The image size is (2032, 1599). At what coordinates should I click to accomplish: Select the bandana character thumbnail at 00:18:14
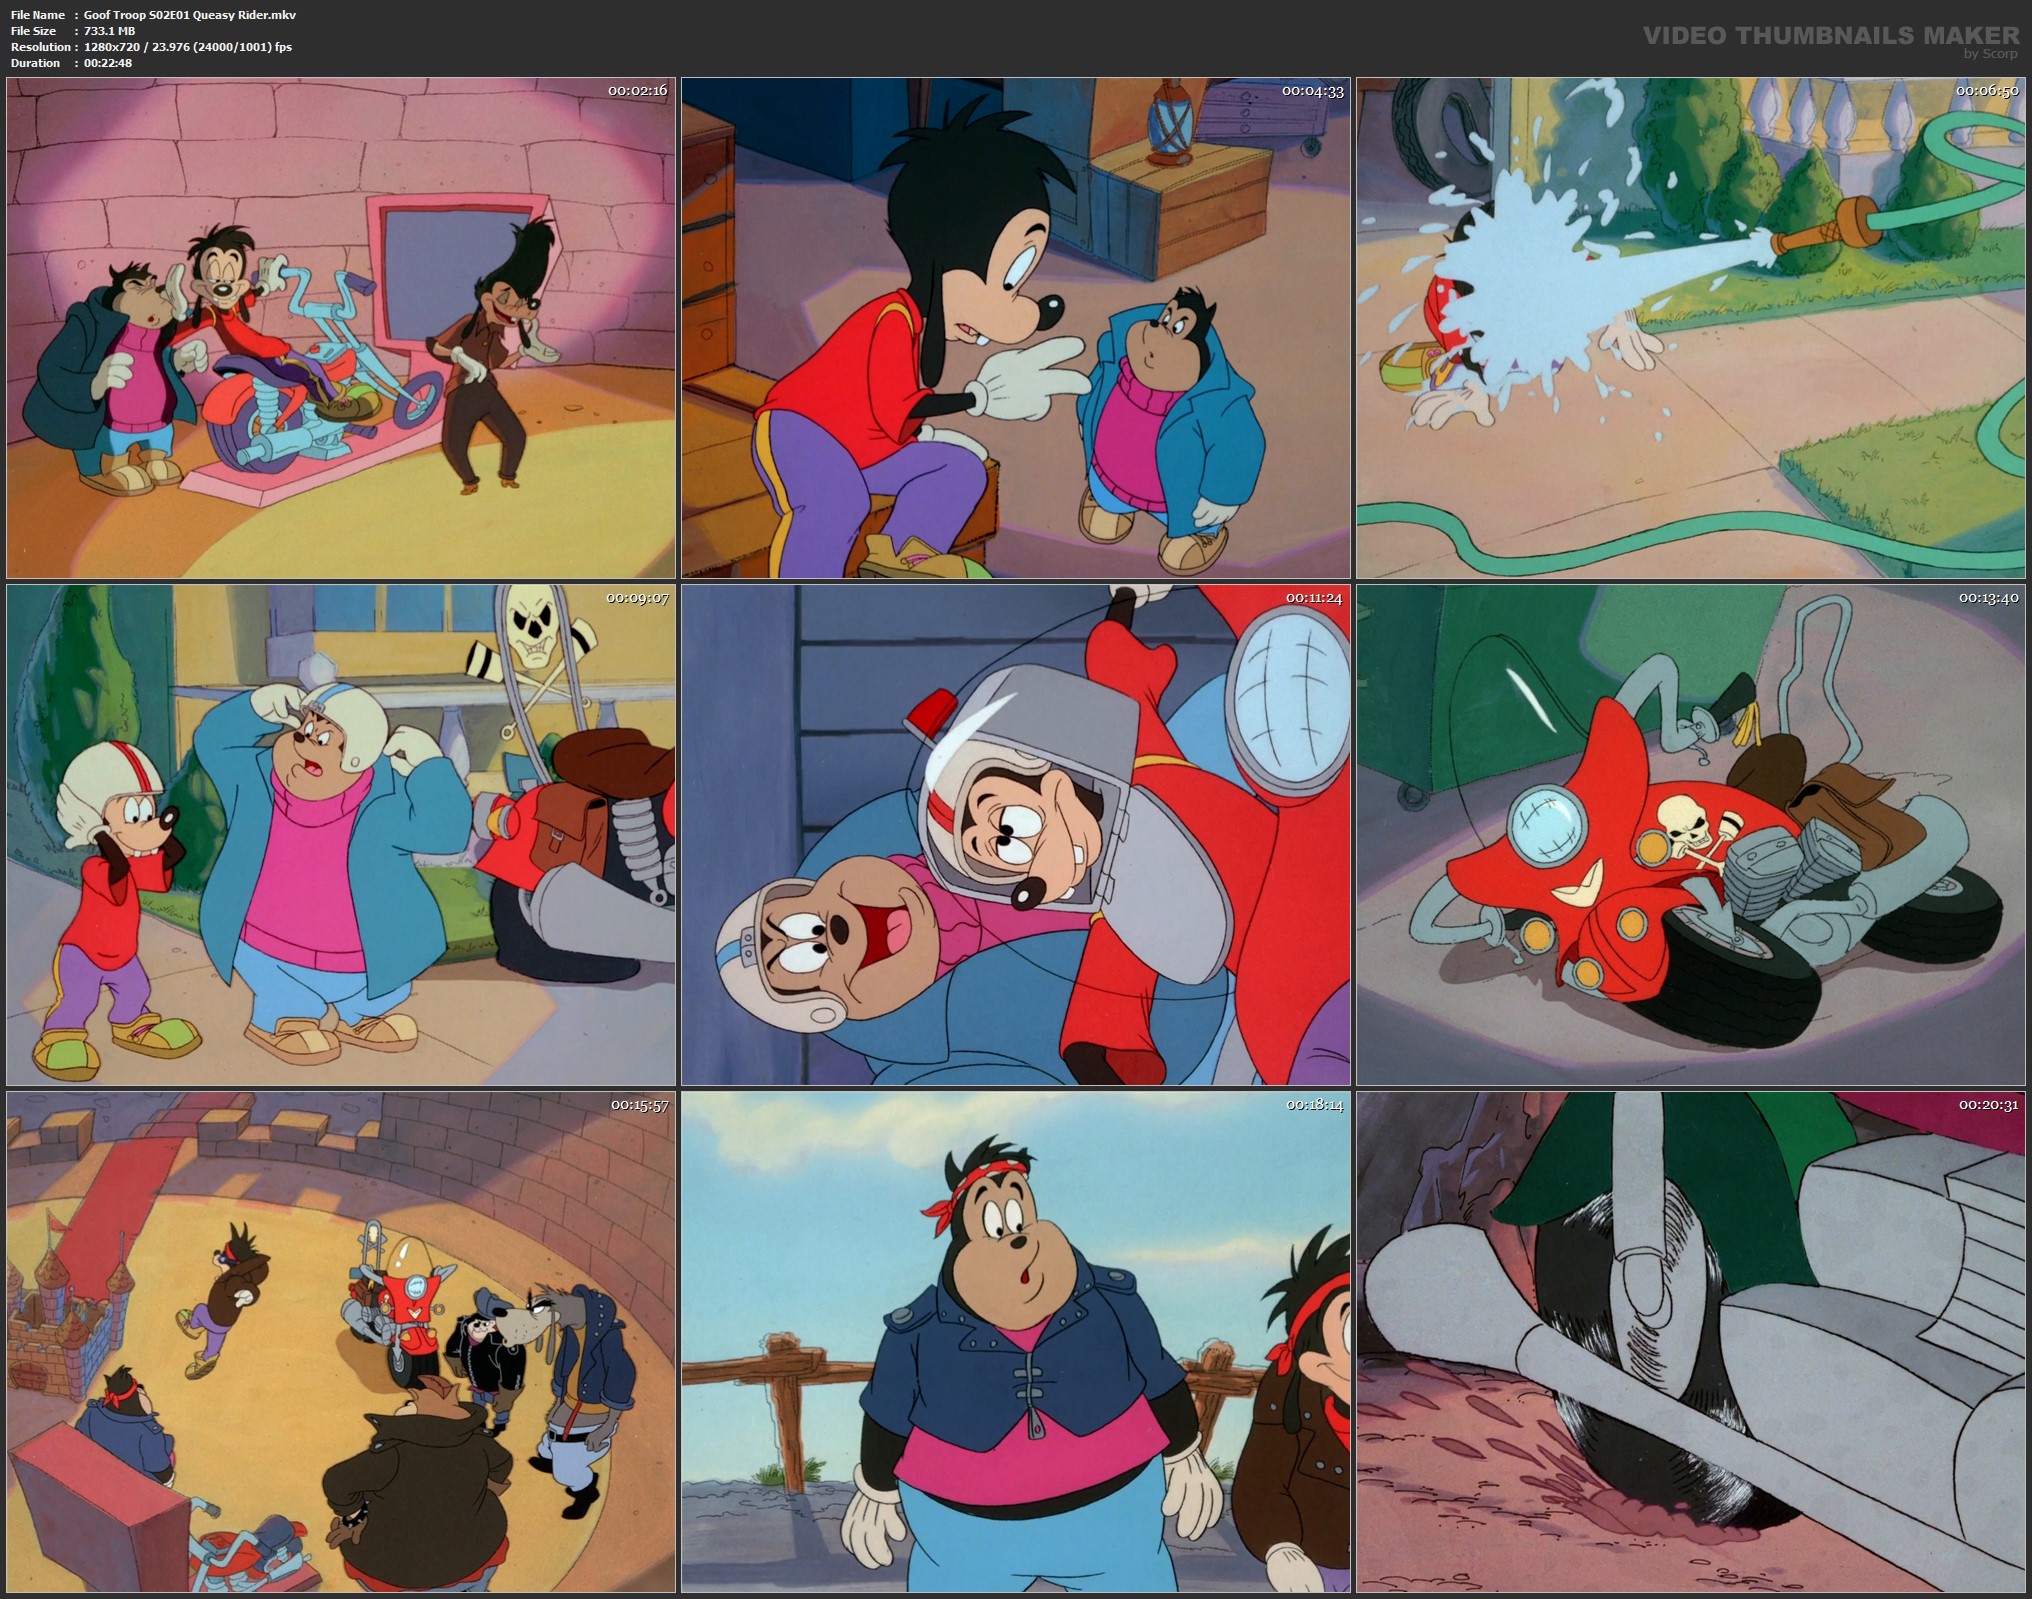(1015, 1342)
